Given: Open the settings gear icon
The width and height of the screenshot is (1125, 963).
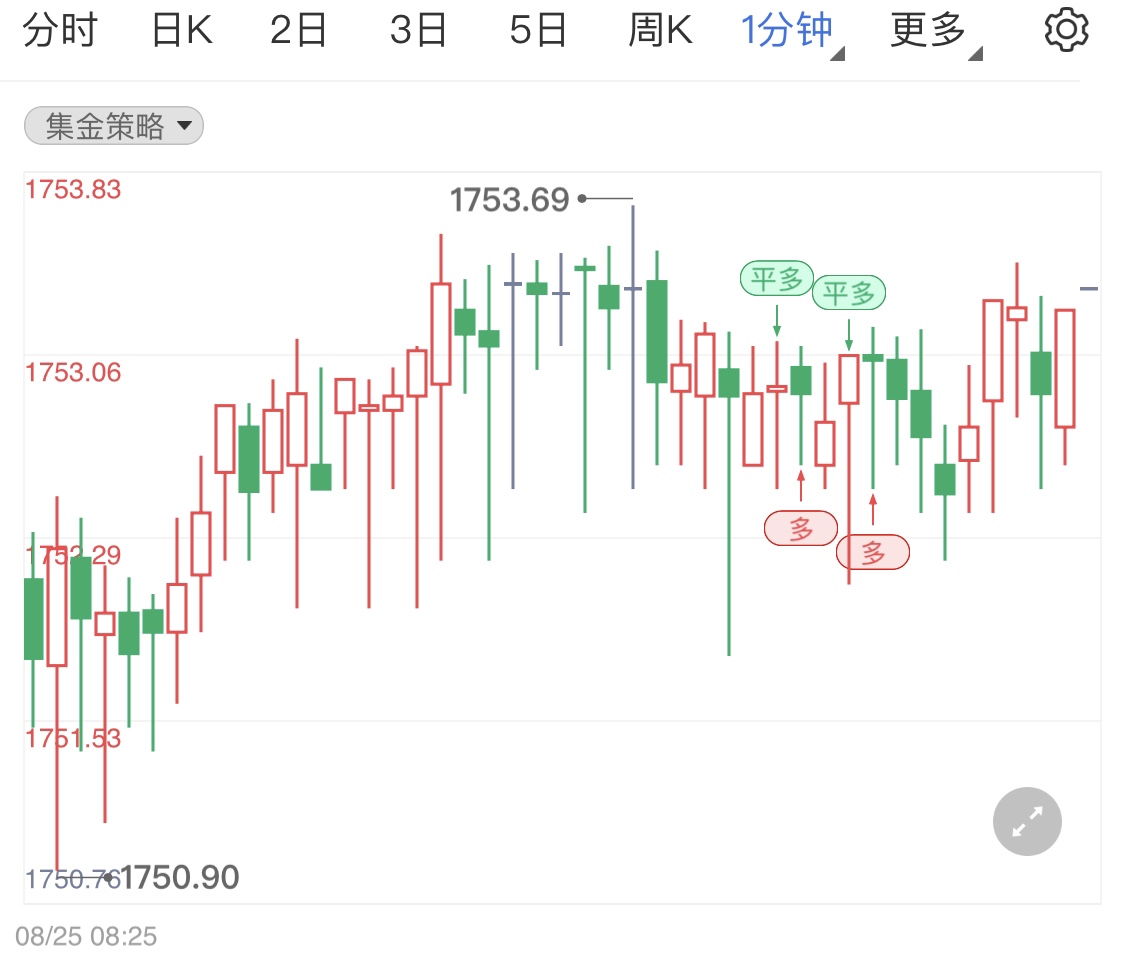Looking at the screenshot, I should [x=1065, y=29].
